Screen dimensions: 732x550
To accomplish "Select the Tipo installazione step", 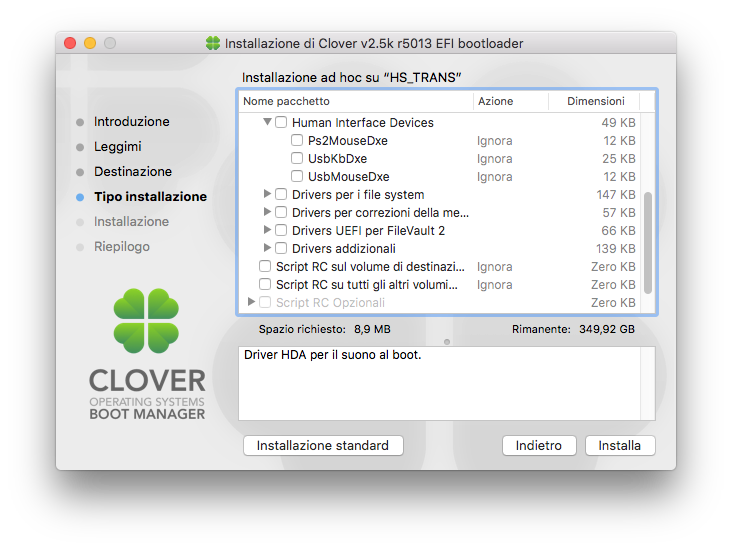I will pyautogui.click(x=150, y=197).
